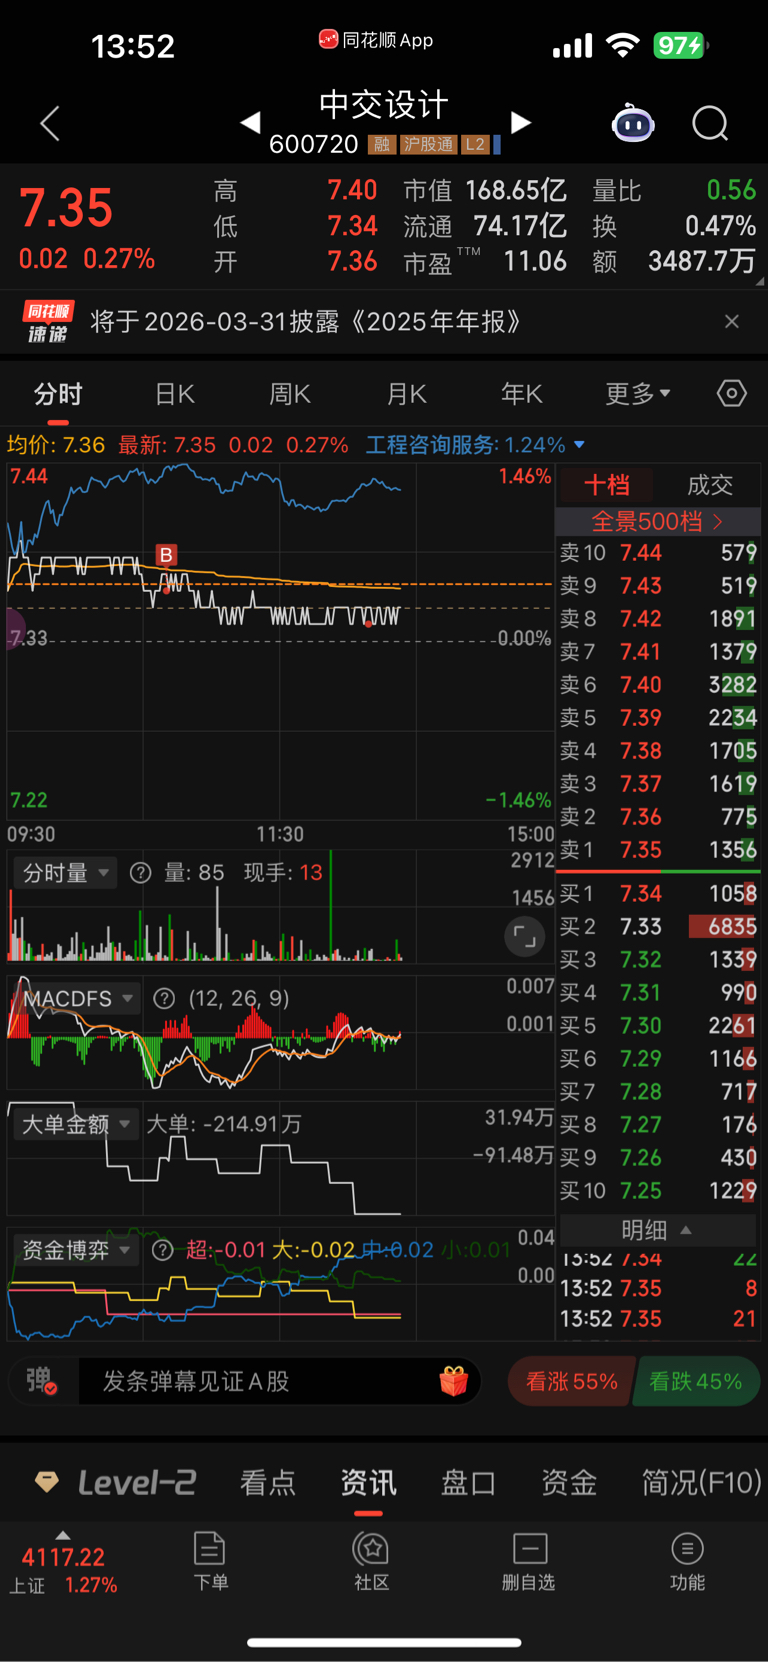Tap 卖6 7.40 ask row
Screen dimensions: 768x1662
tap(657, 685)
